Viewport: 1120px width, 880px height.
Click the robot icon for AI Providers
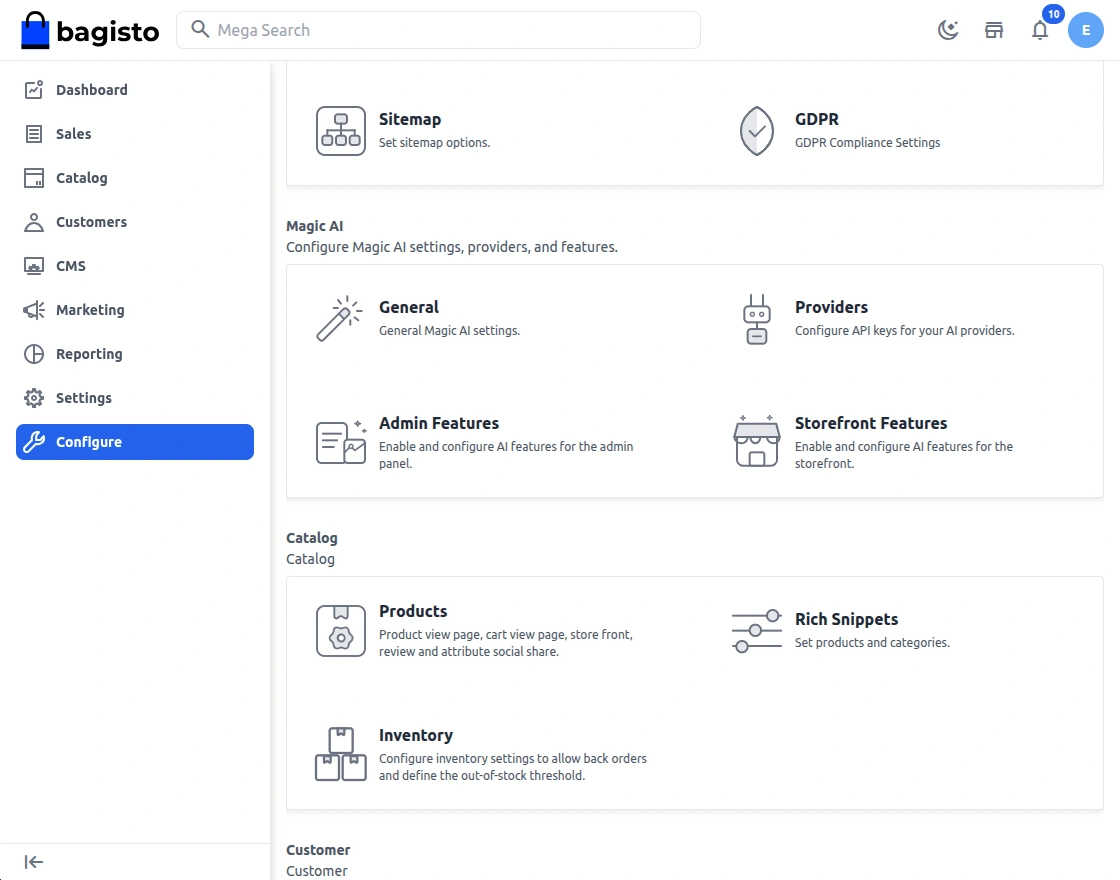coord(757,318)
